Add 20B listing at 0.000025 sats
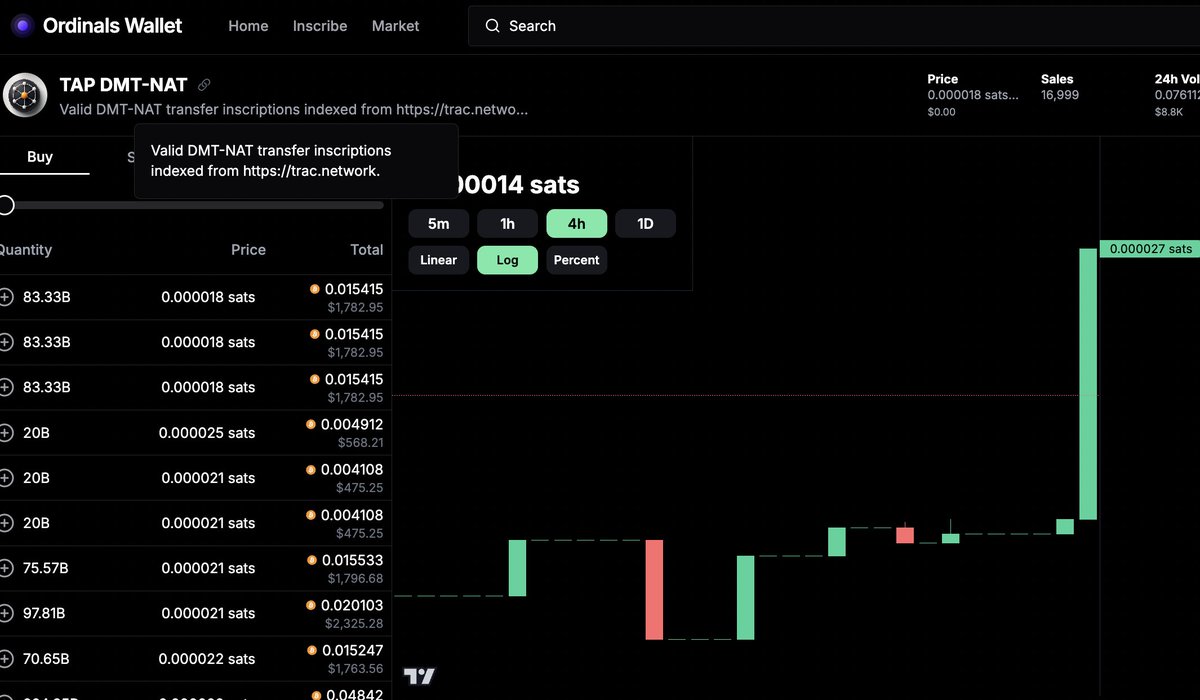 point(6,433)
